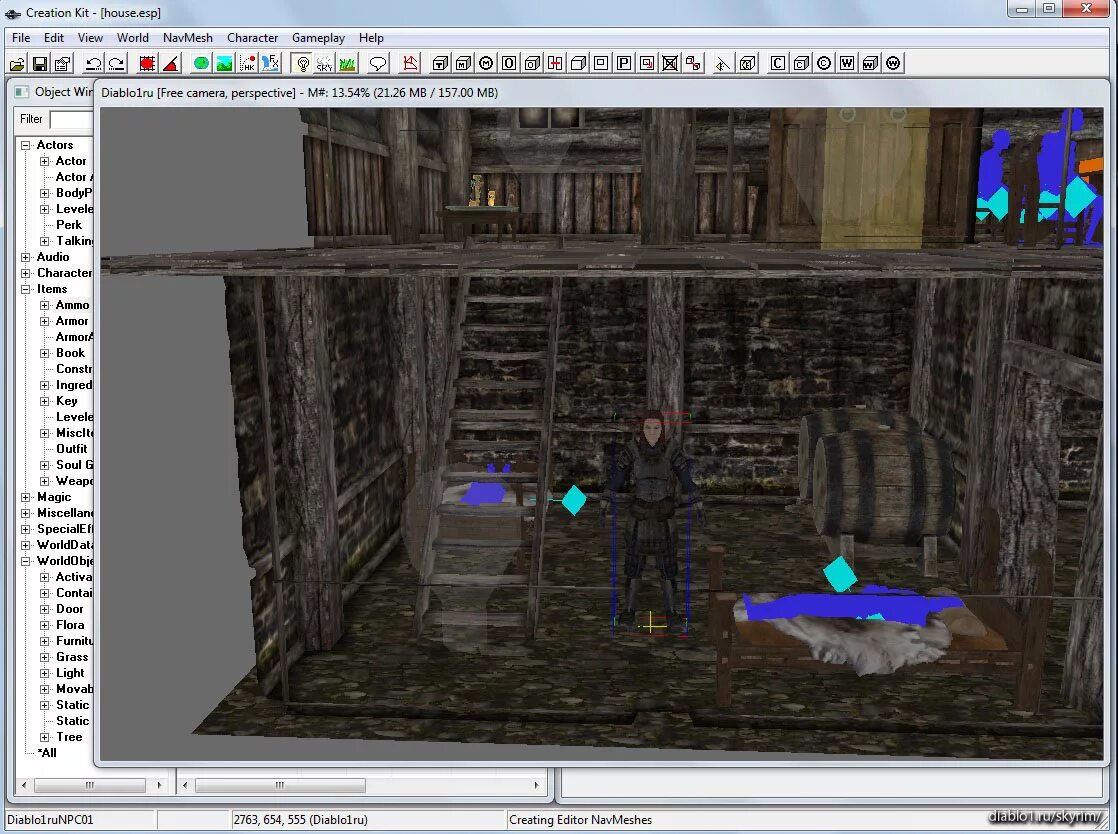Click the green globe world icon

coord(202,63)
